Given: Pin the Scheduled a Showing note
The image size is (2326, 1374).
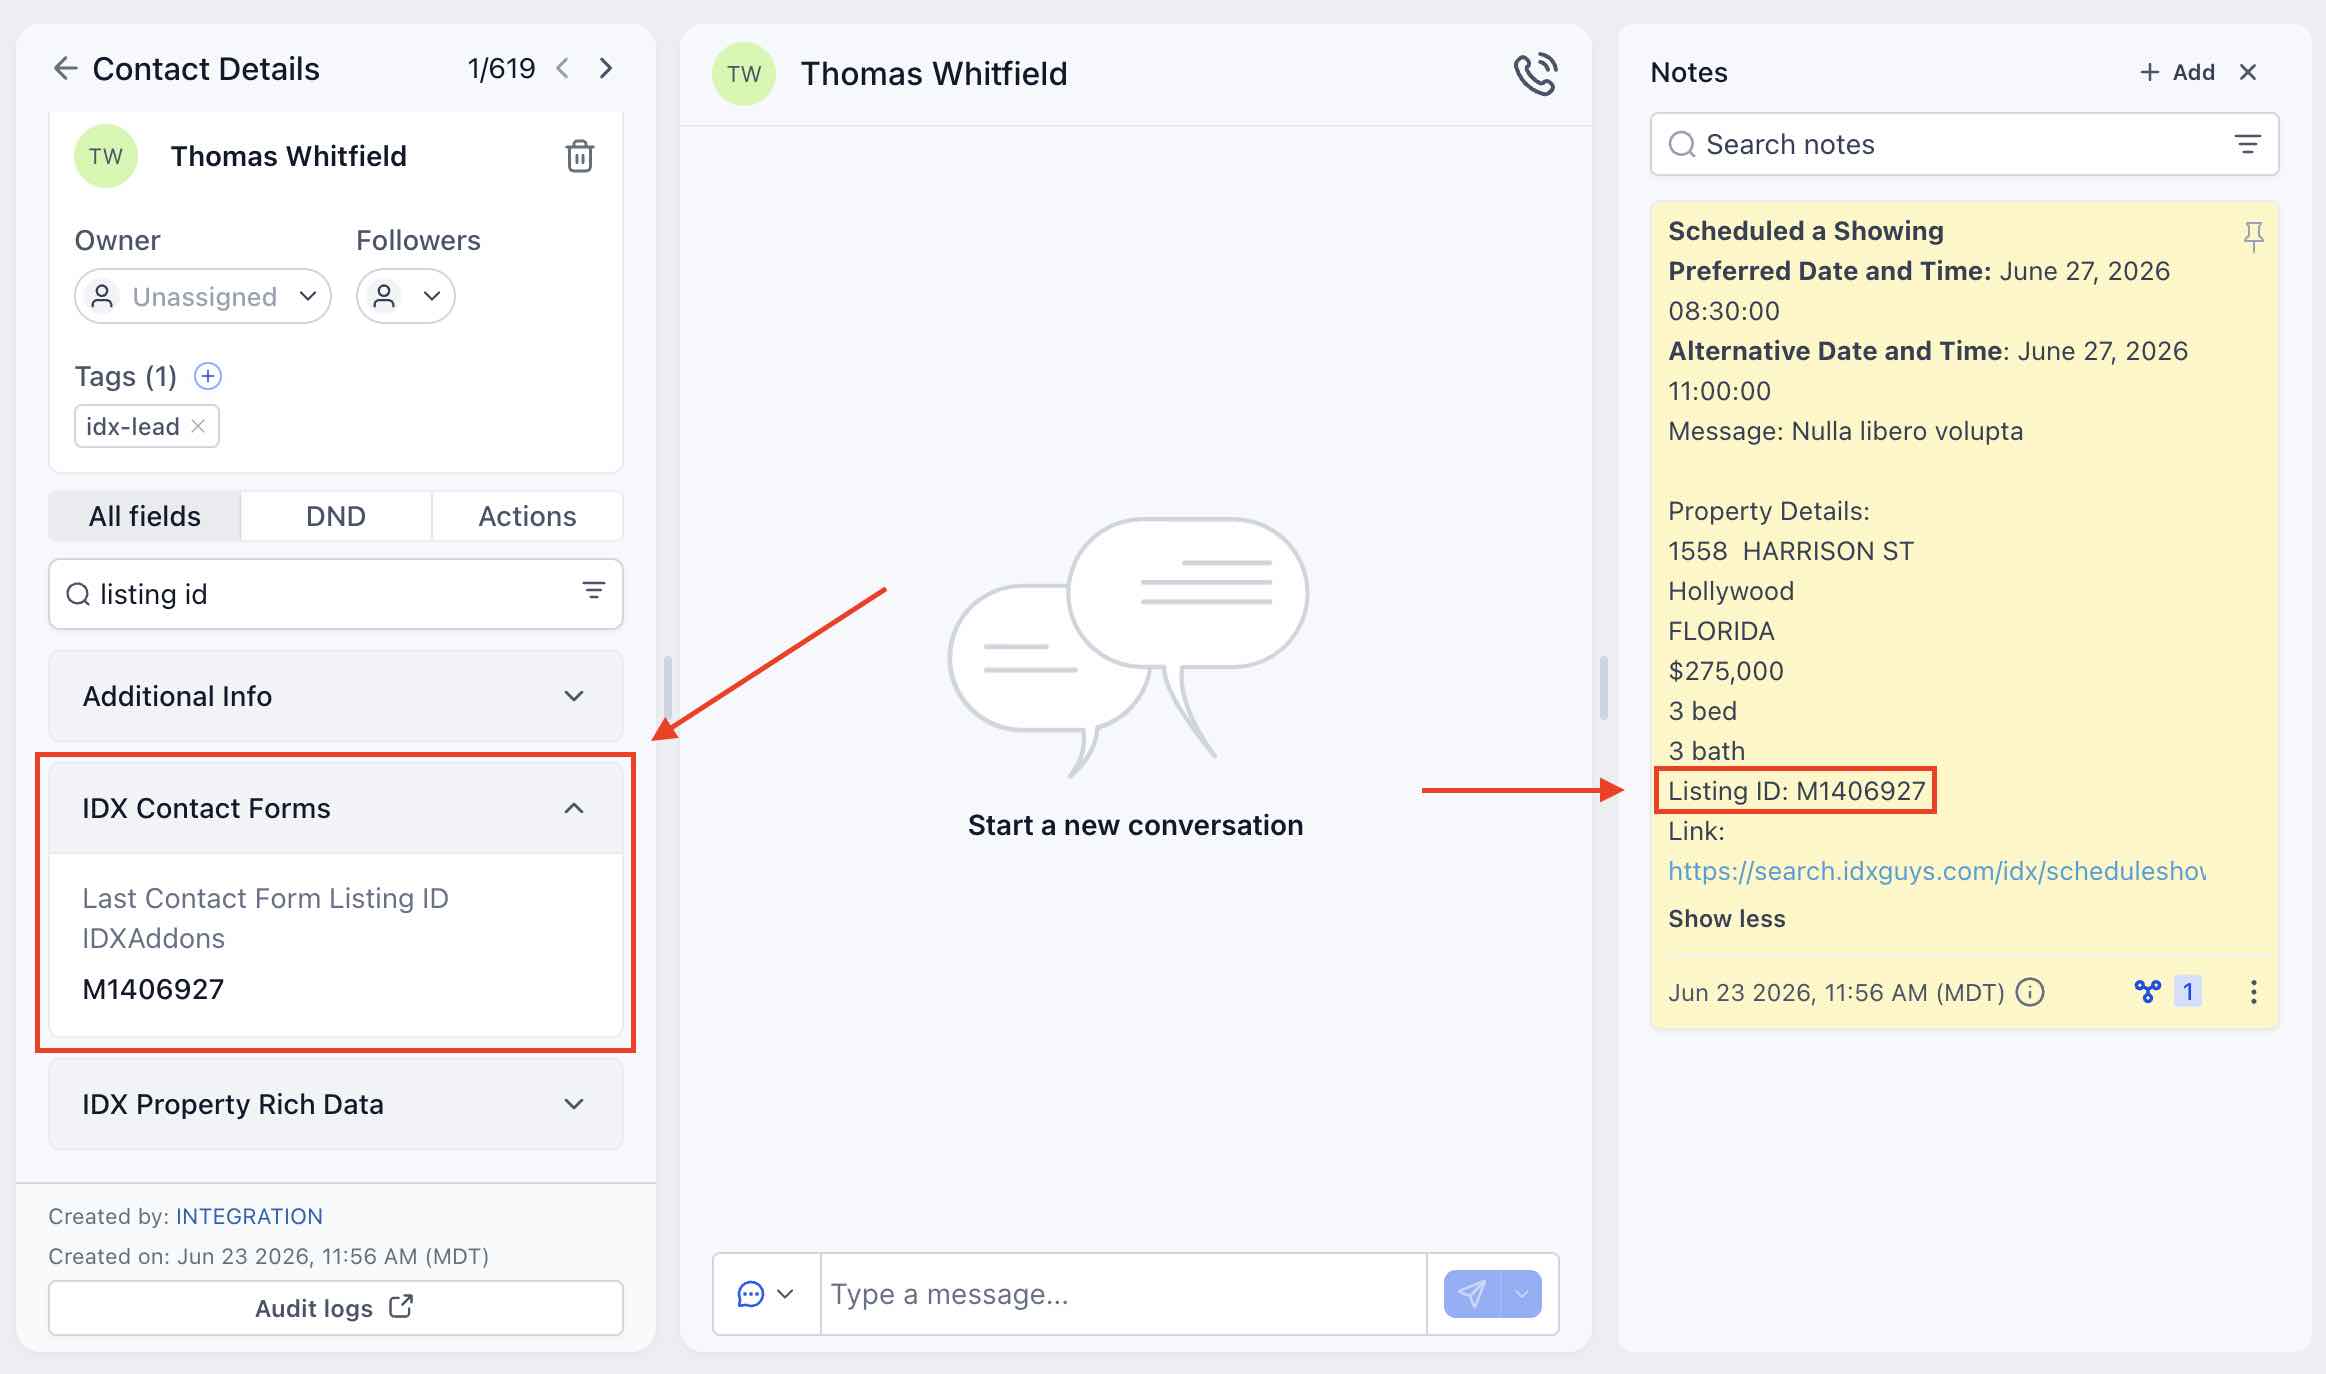Looking at the screenshot, I should pyautogui.click(x=2253, y=237).
